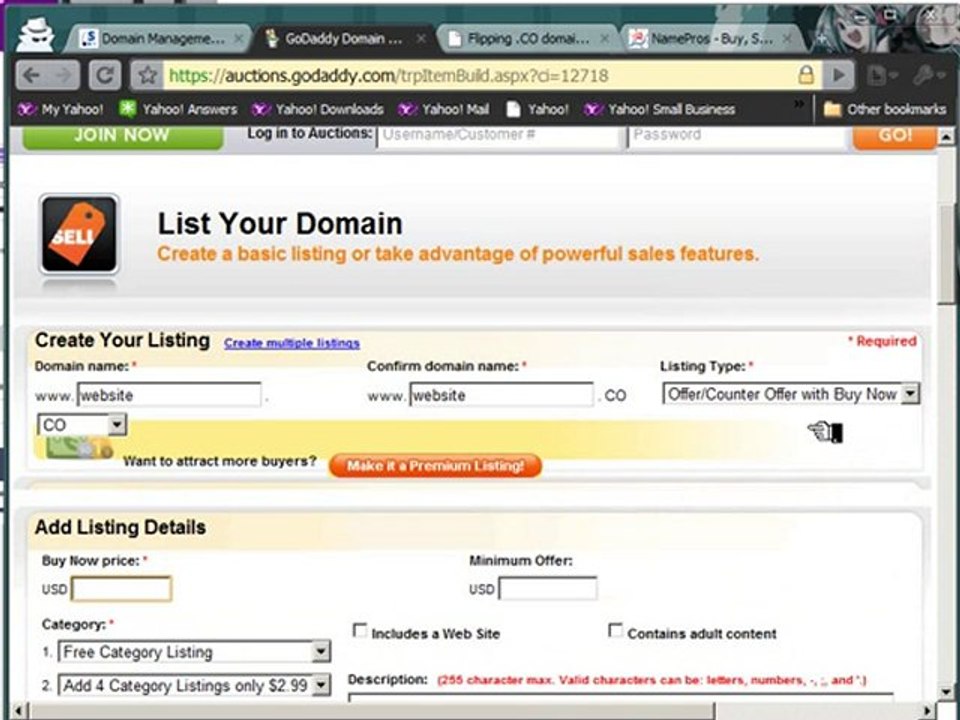Bookmark this page with the star icon
The height and width of the screenshot is (720, 960).
coord(148,75)
